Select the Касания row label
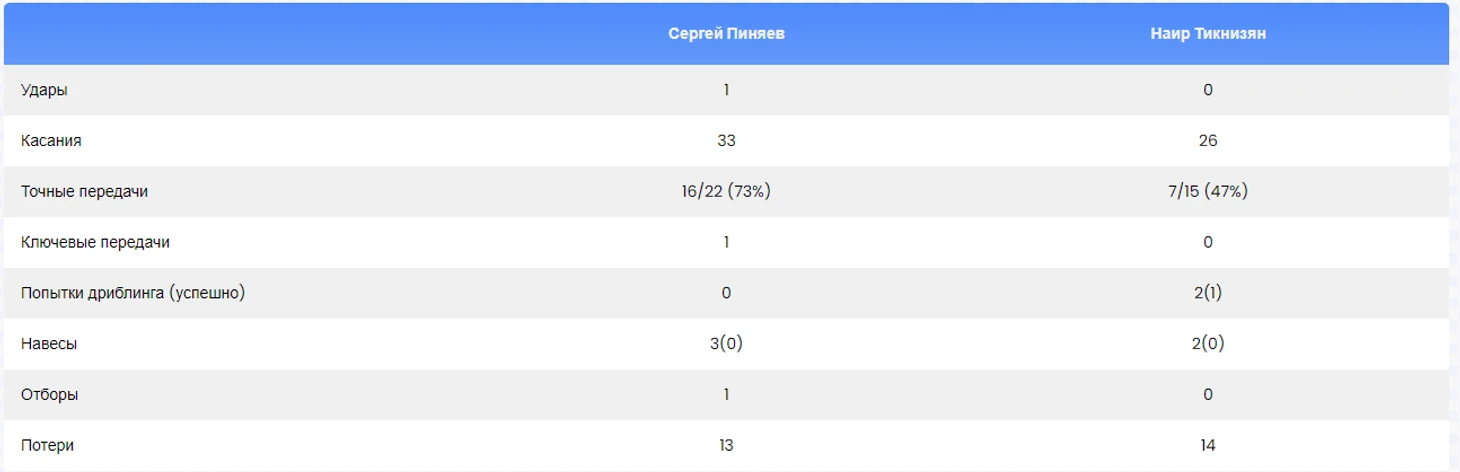The image size is (1460, 472). coord(51,141)
